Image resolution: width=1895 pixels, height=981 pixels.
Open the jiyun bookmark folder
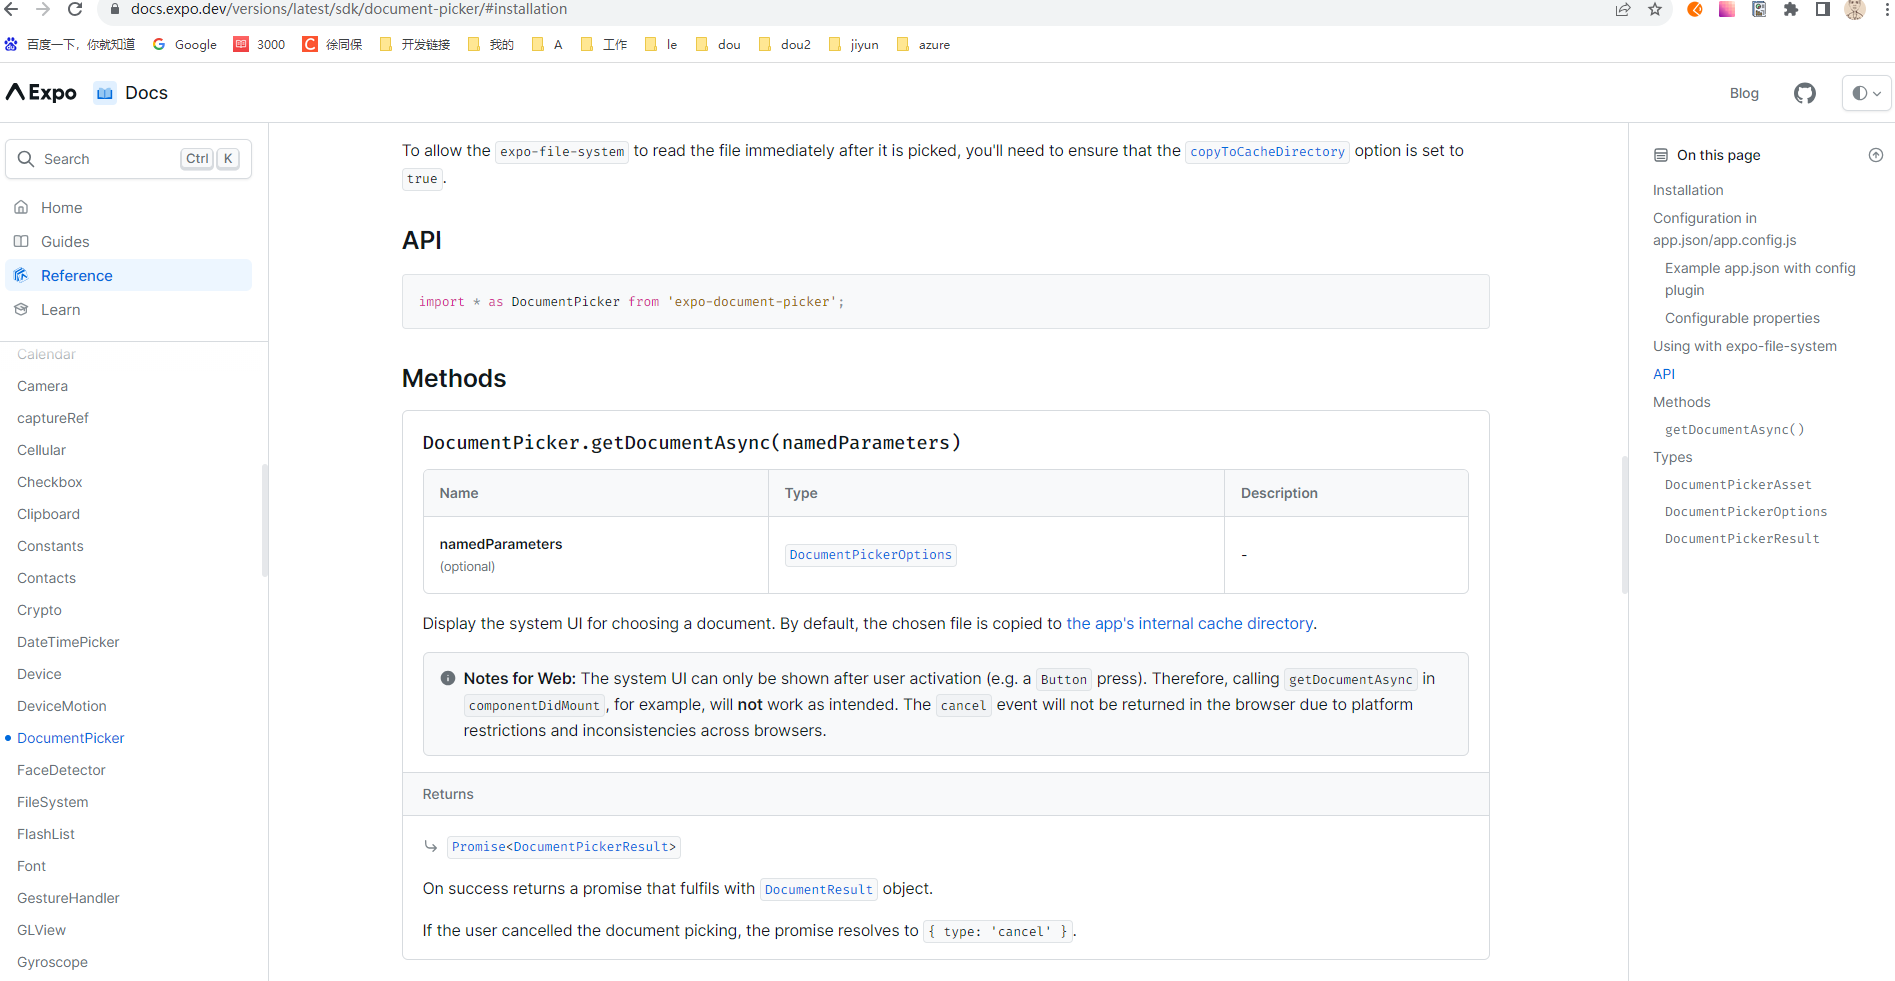[x=854, y=44]
